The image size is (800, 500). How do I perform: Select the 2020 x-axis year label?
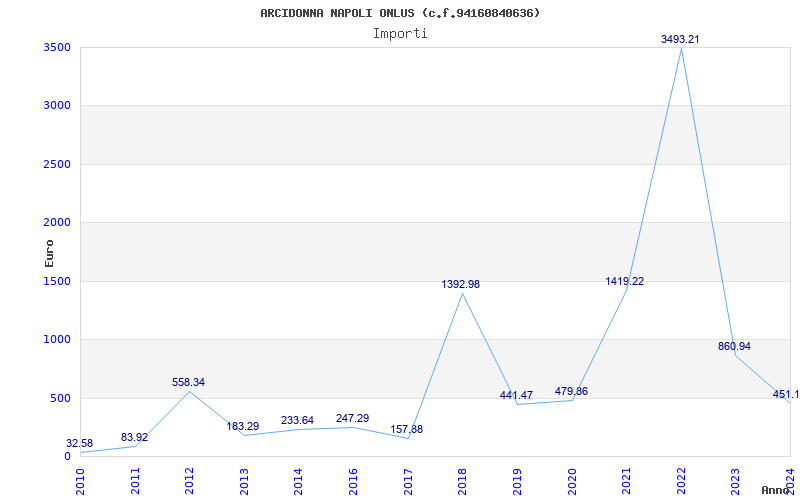571,481
